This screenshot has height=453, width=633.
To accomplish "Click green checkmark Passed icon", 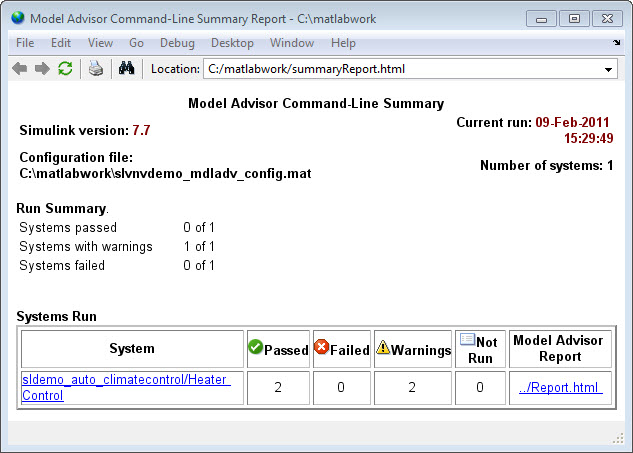I will (x=256, y=346).
